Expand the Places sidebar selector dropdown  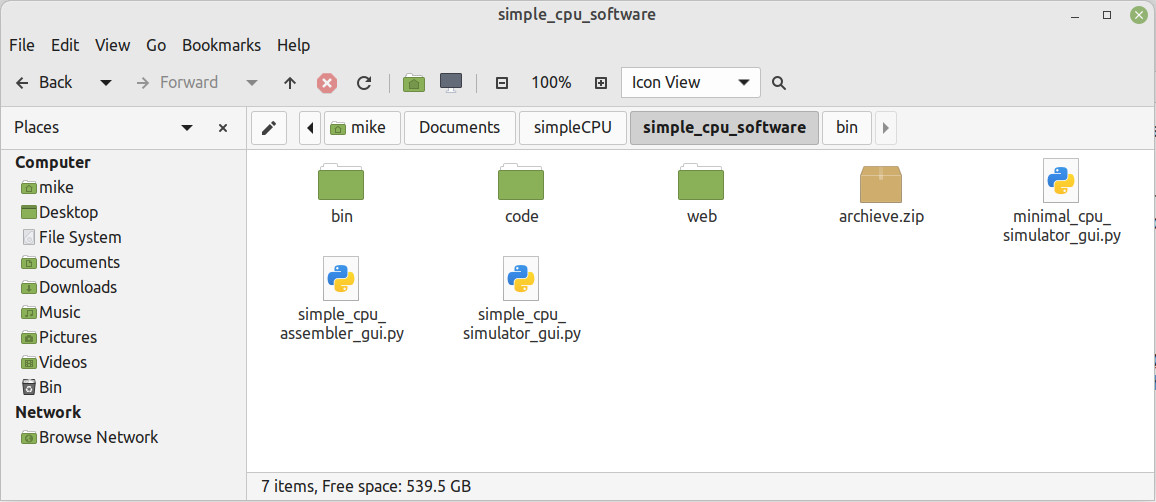point(187,128)
